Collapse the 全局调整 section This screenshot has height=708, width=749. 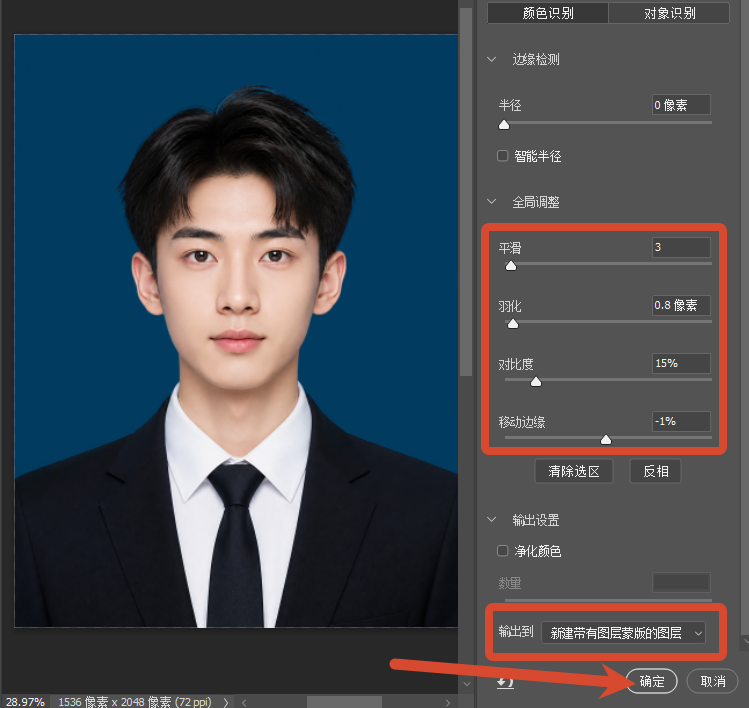point(492,202)
